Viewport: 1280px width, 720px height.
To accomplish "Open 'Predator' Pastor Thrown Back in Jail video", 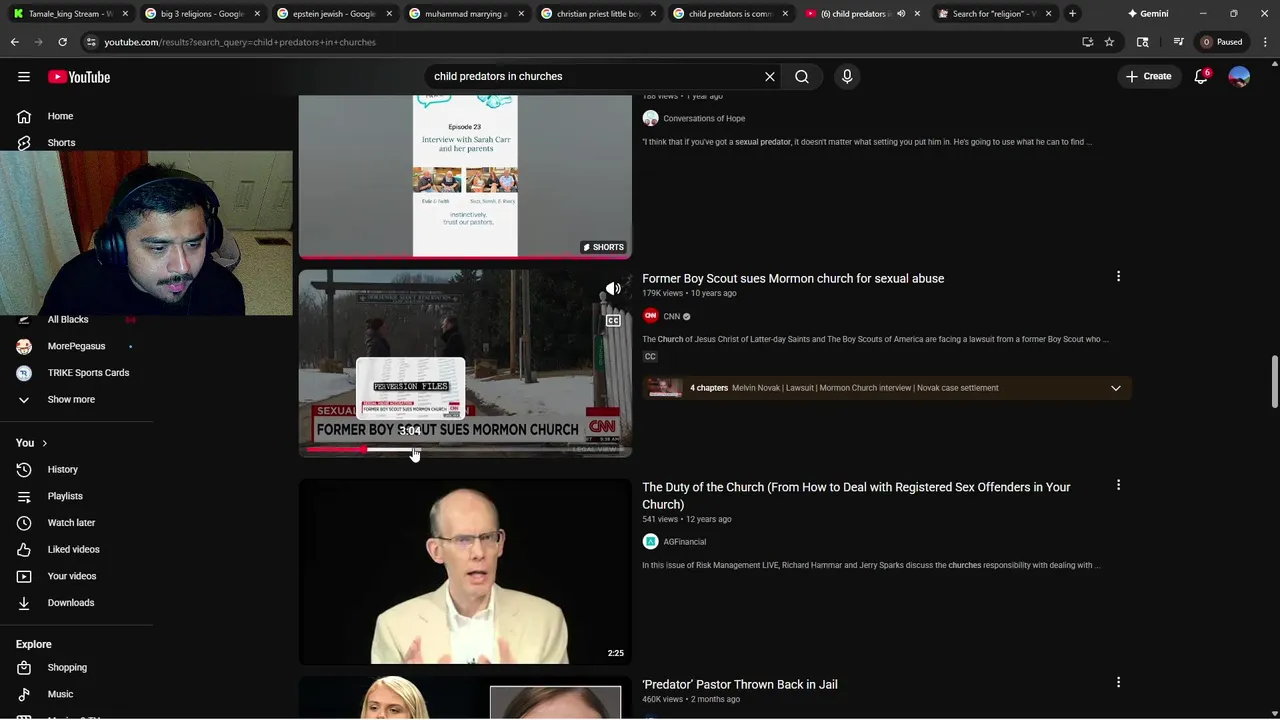I will [x=740, y=684].
